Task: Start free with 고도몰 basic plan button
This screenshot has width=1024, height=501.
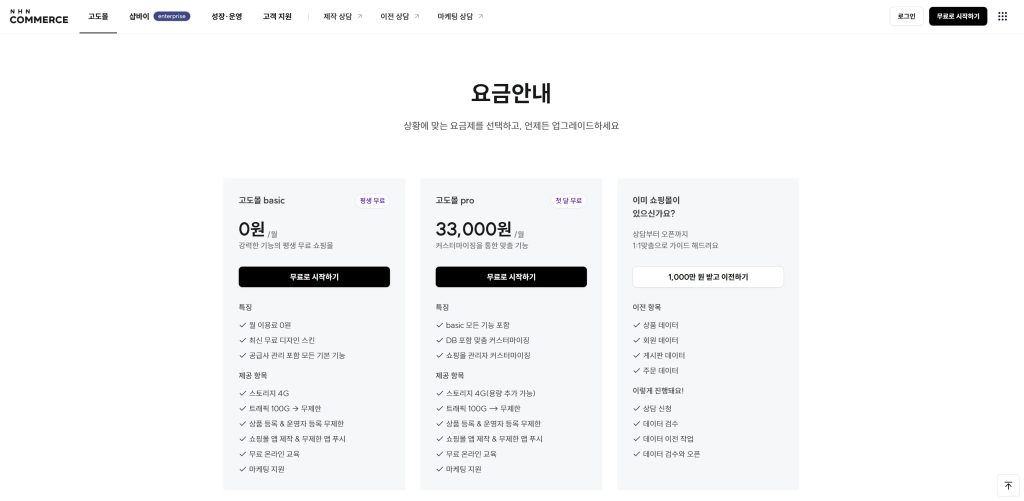Action: point(314,277)
